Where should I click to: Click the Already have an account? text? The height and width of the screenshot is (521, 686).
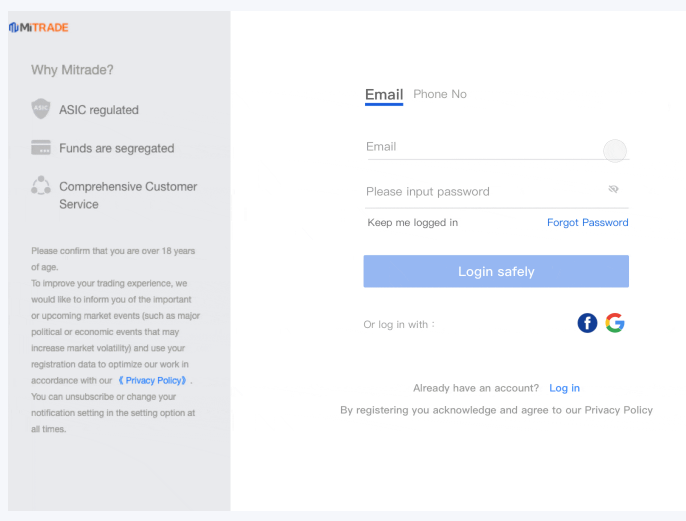click(476, 388)
